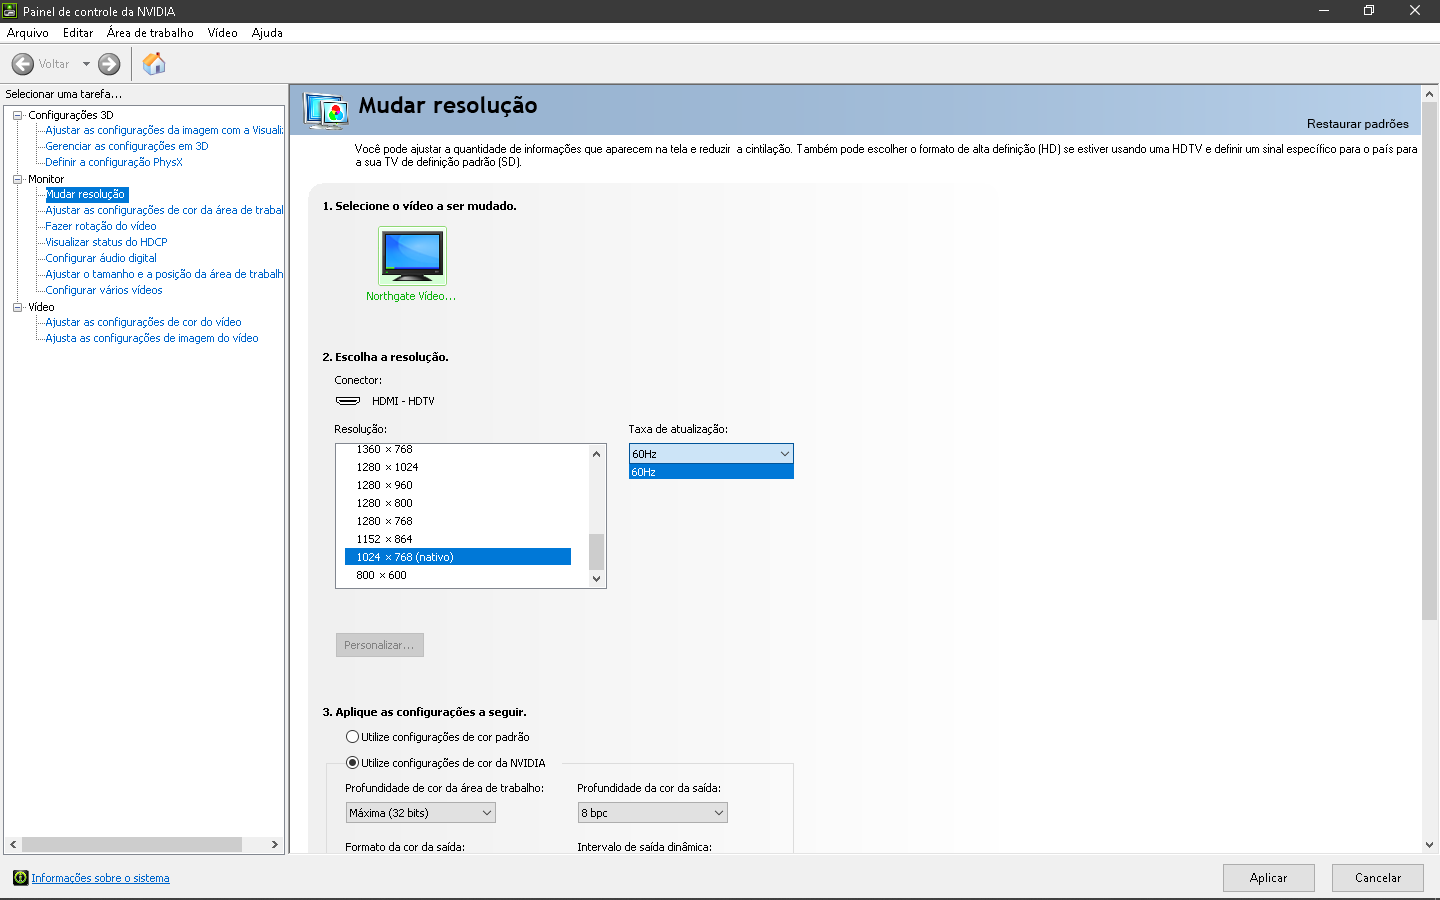Screen dimensions: 1440x900
Task: Click the Back (Voltar) arrow icon
Action: point(23,64)
